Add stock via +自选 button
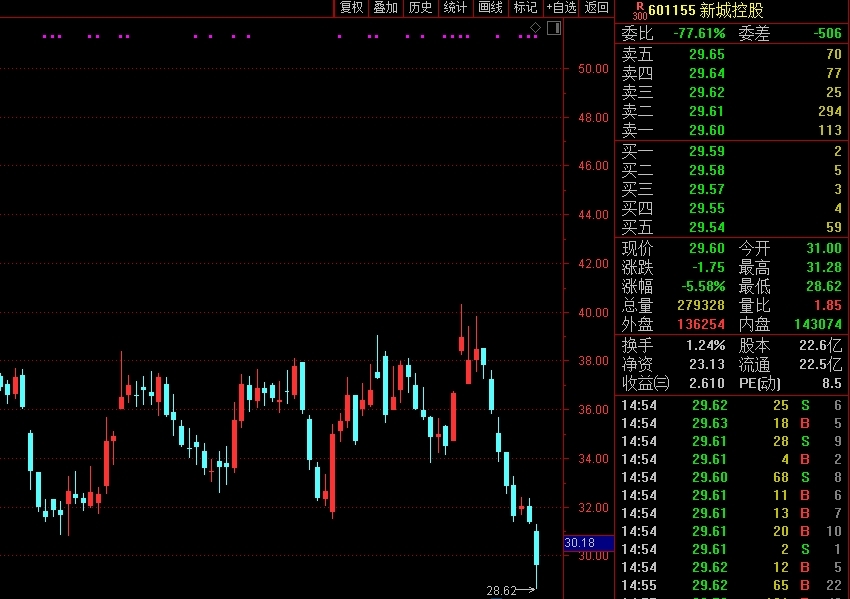Viewport: 850px width, 599px height. tap(561, 8)
